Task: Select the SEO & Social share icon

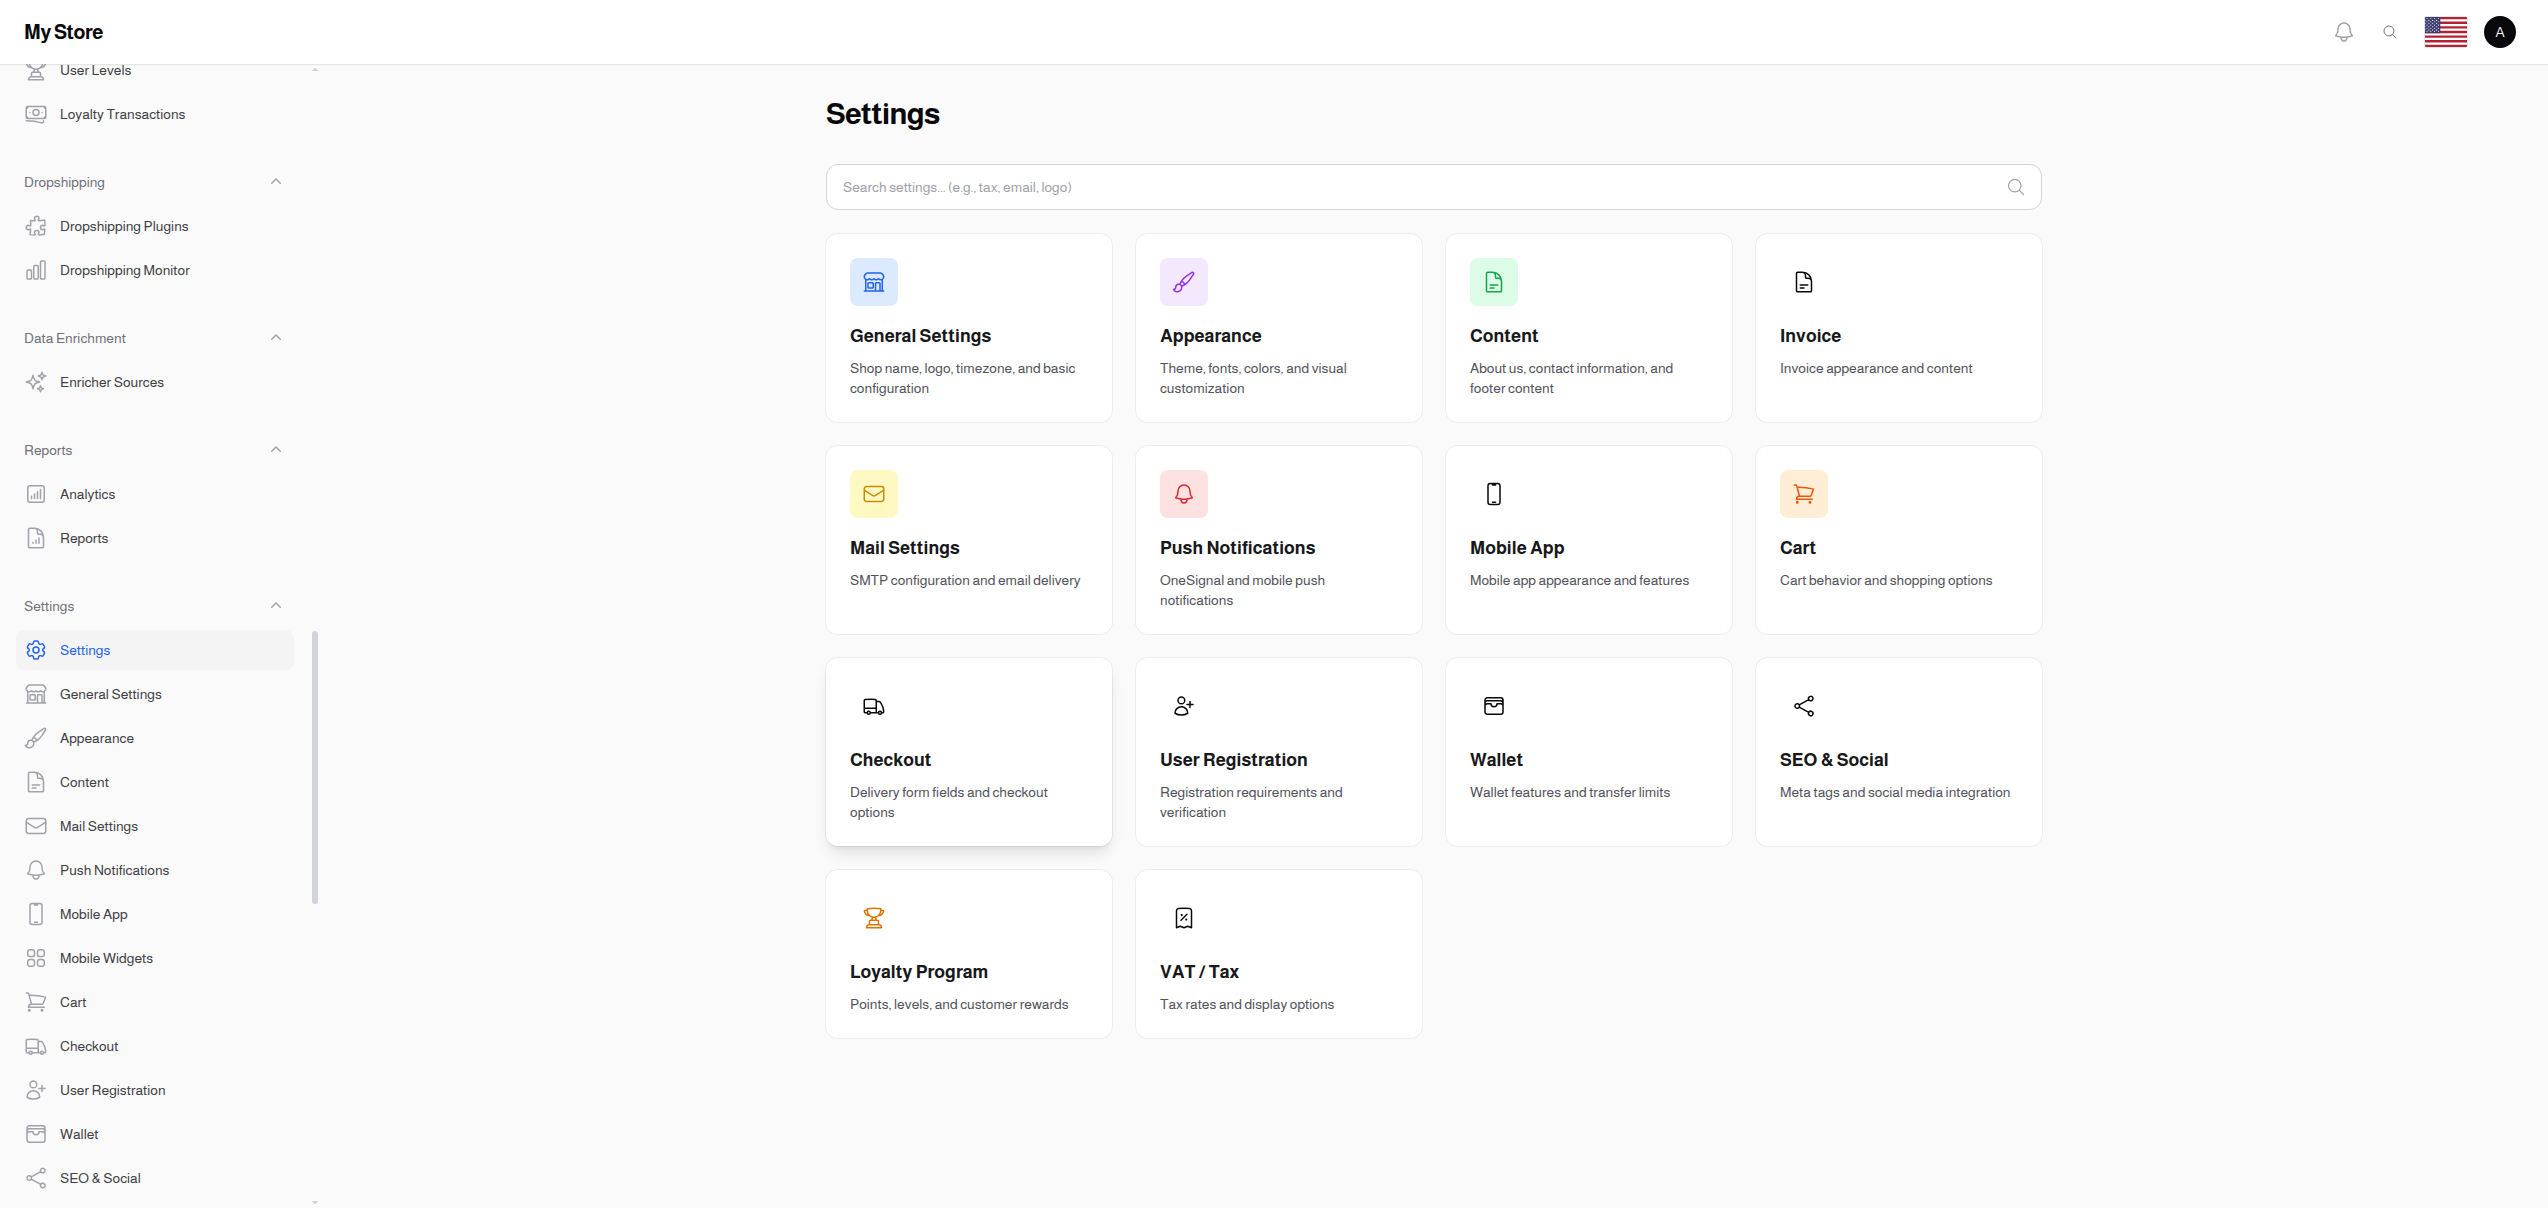Action: point(36,1178)
